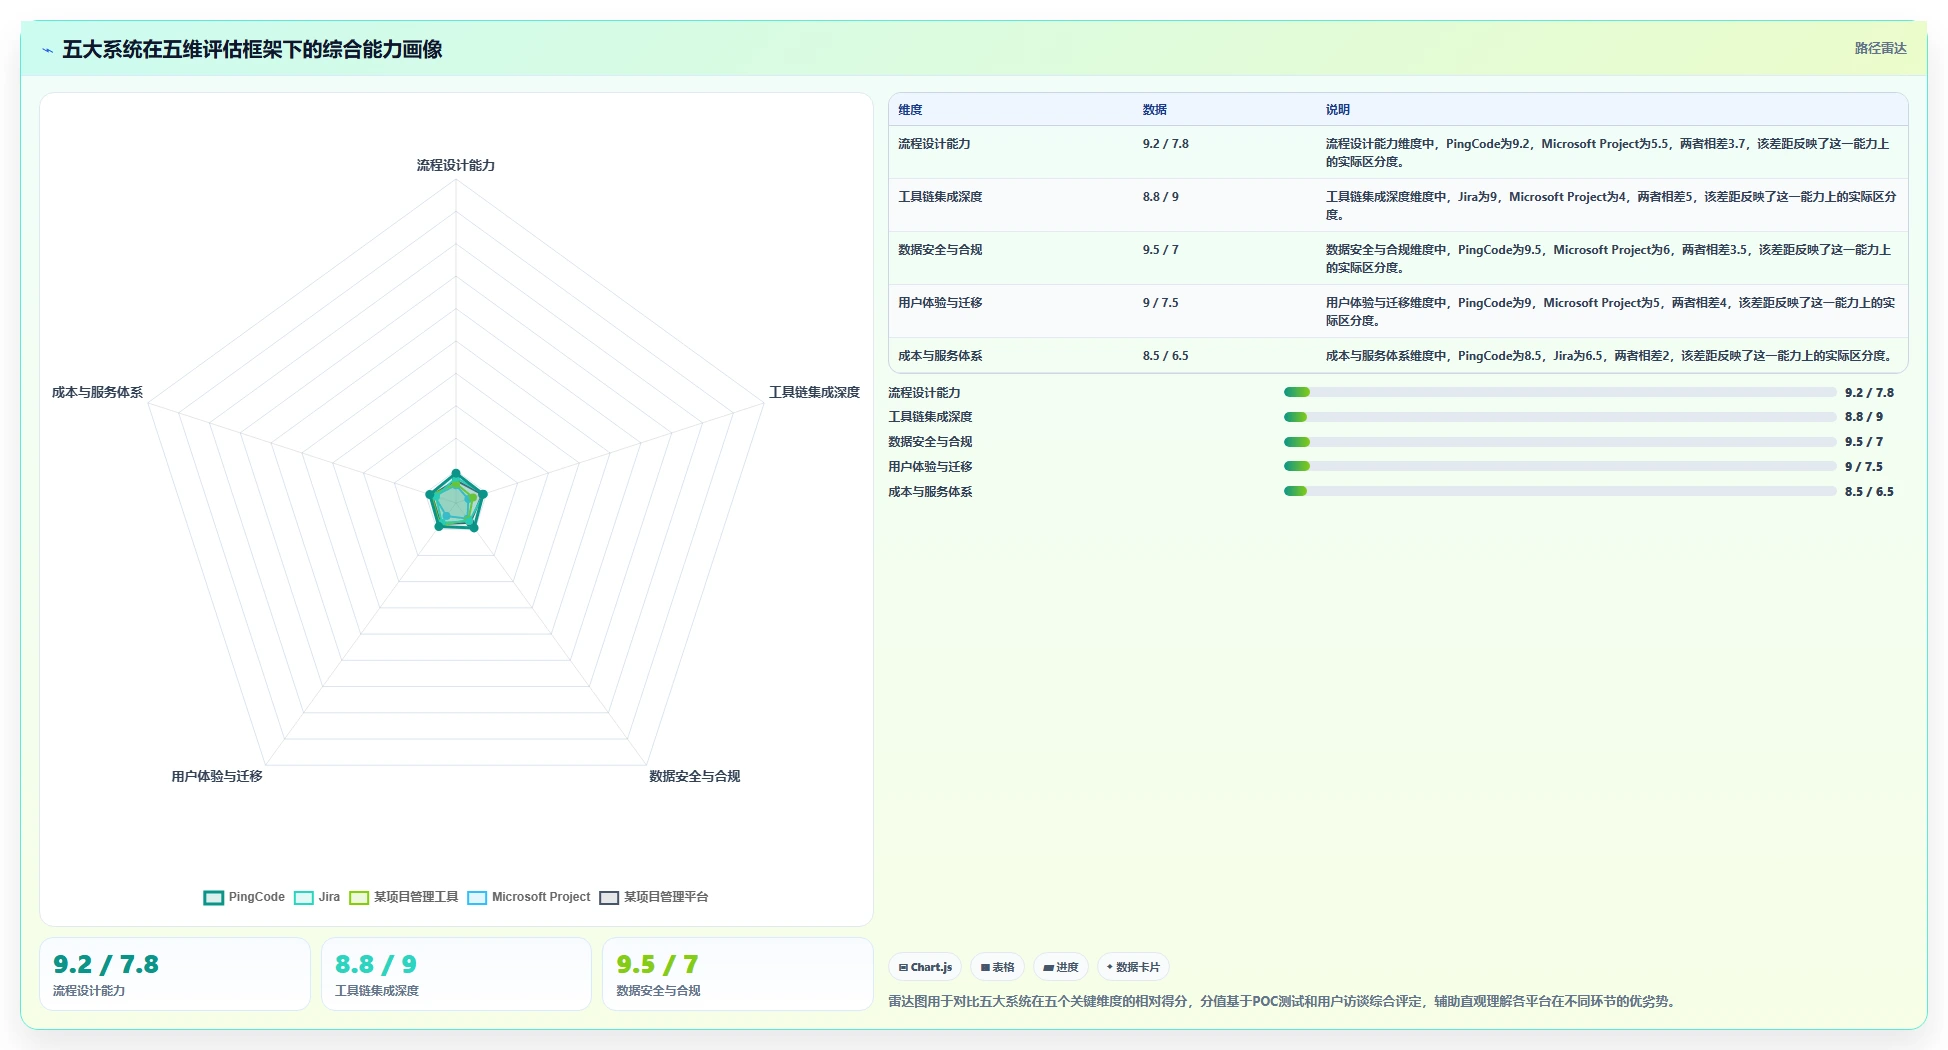Click the description mentioning Jira为9
The height and width of the screenshot is (1050, 1948).
[1611, 206]
